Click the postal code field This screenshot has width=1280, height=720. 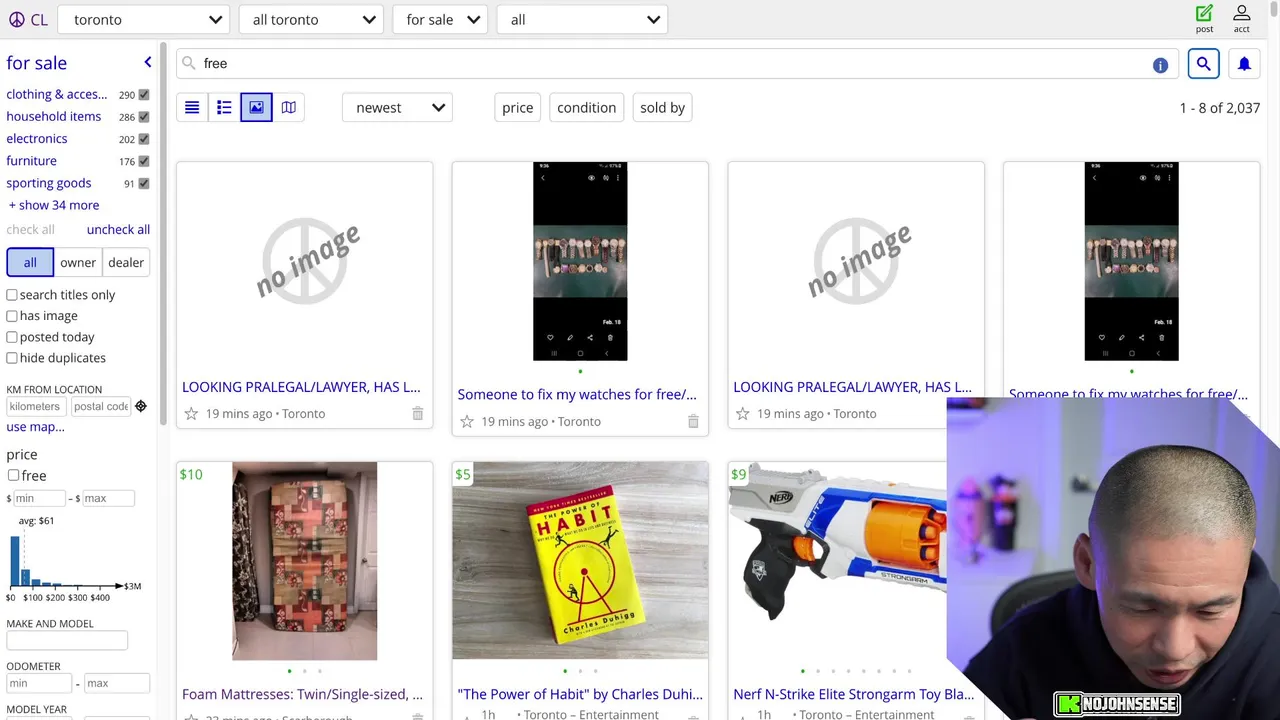(x=101, y=407)
